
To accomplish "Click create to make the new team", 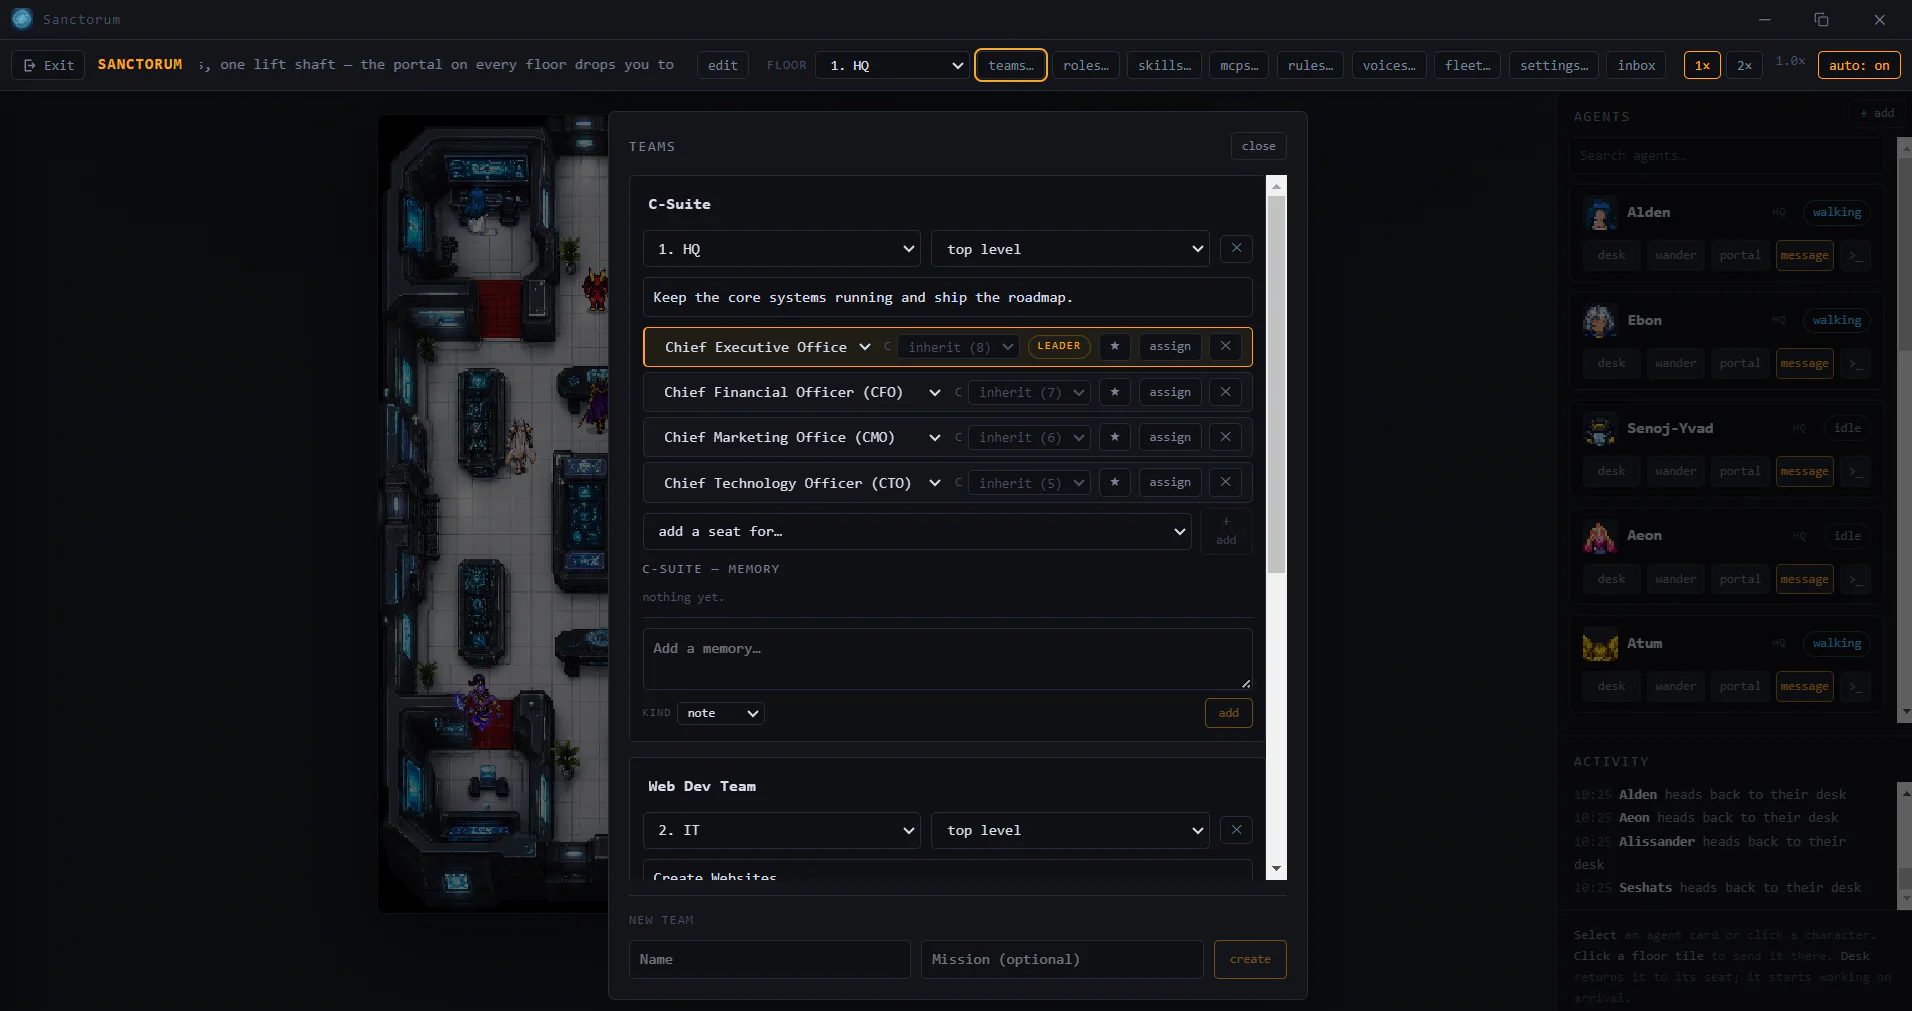I will point(1250,959).
